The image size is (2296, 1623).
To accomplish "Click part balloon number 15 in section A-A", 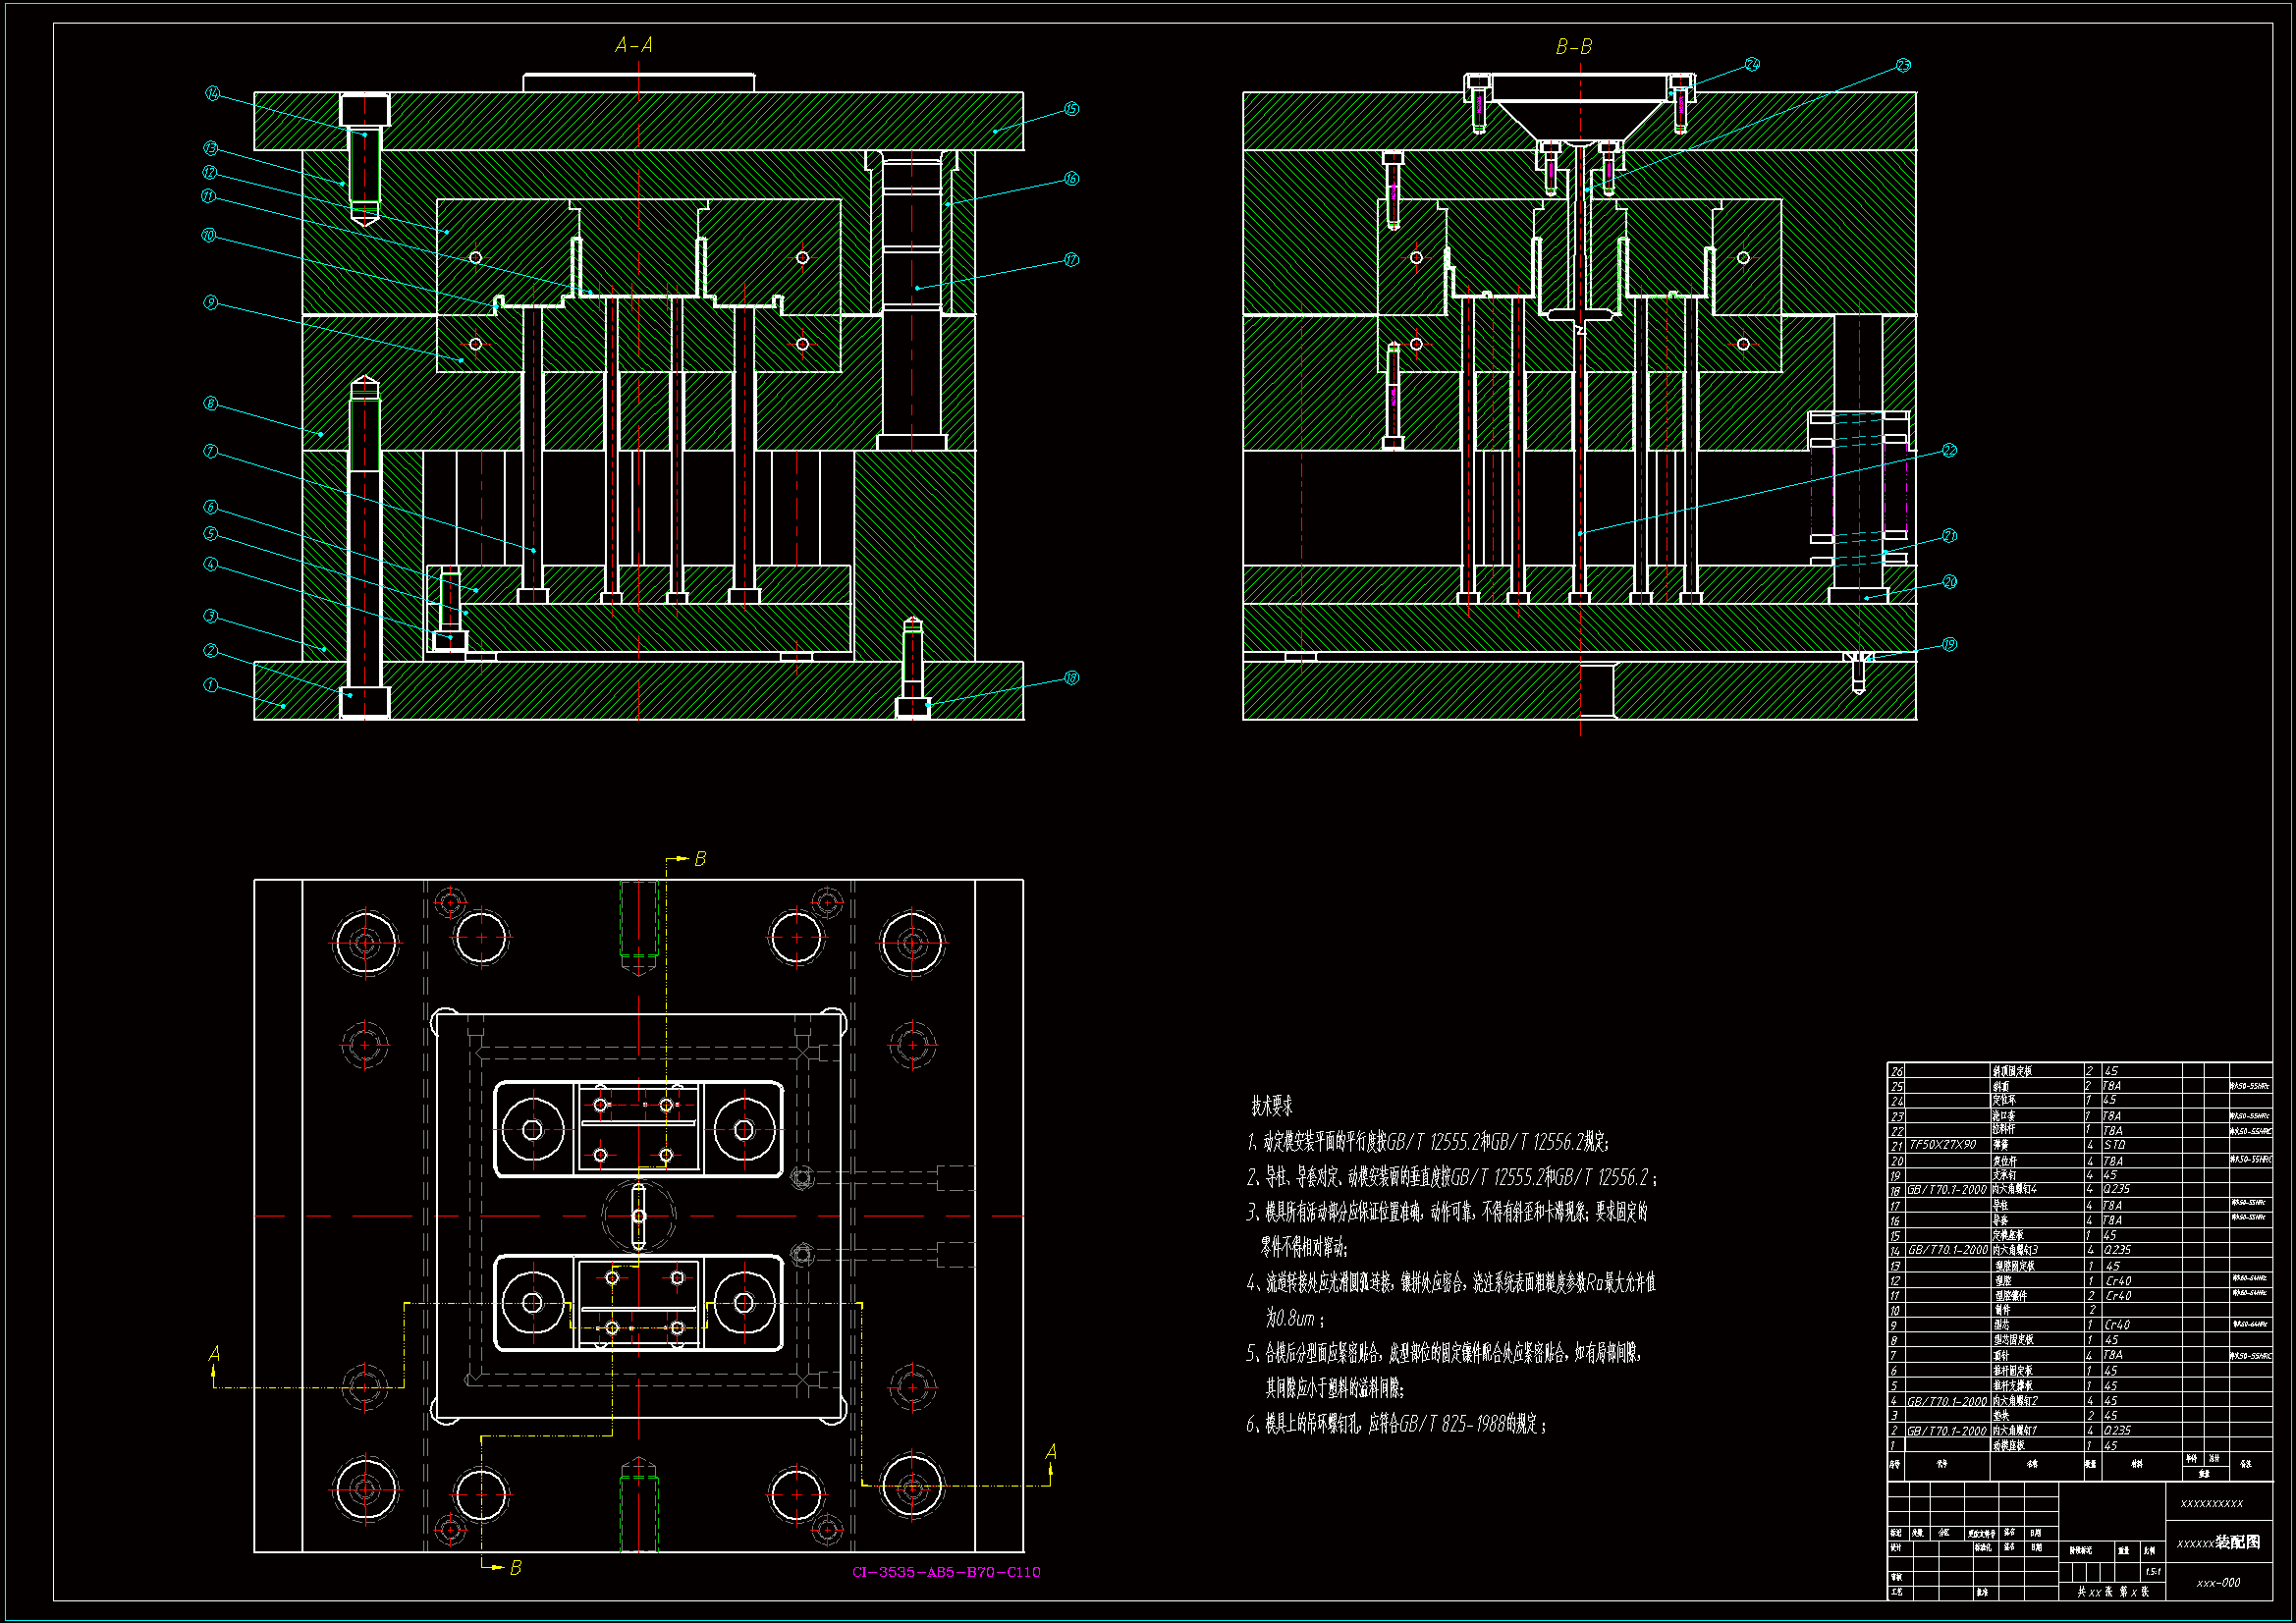I will [1071, 109].
